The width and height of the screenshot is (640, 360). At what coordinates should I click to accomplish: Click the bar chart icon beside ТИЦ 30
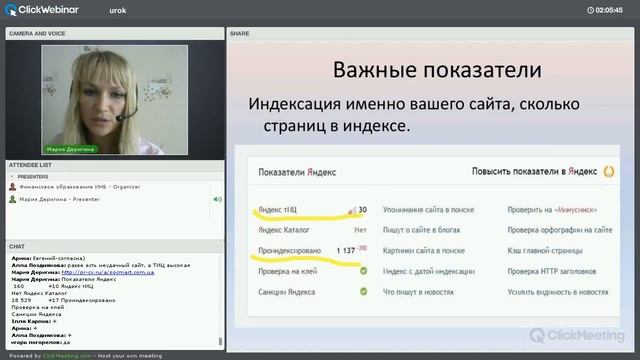click(352, 210)
